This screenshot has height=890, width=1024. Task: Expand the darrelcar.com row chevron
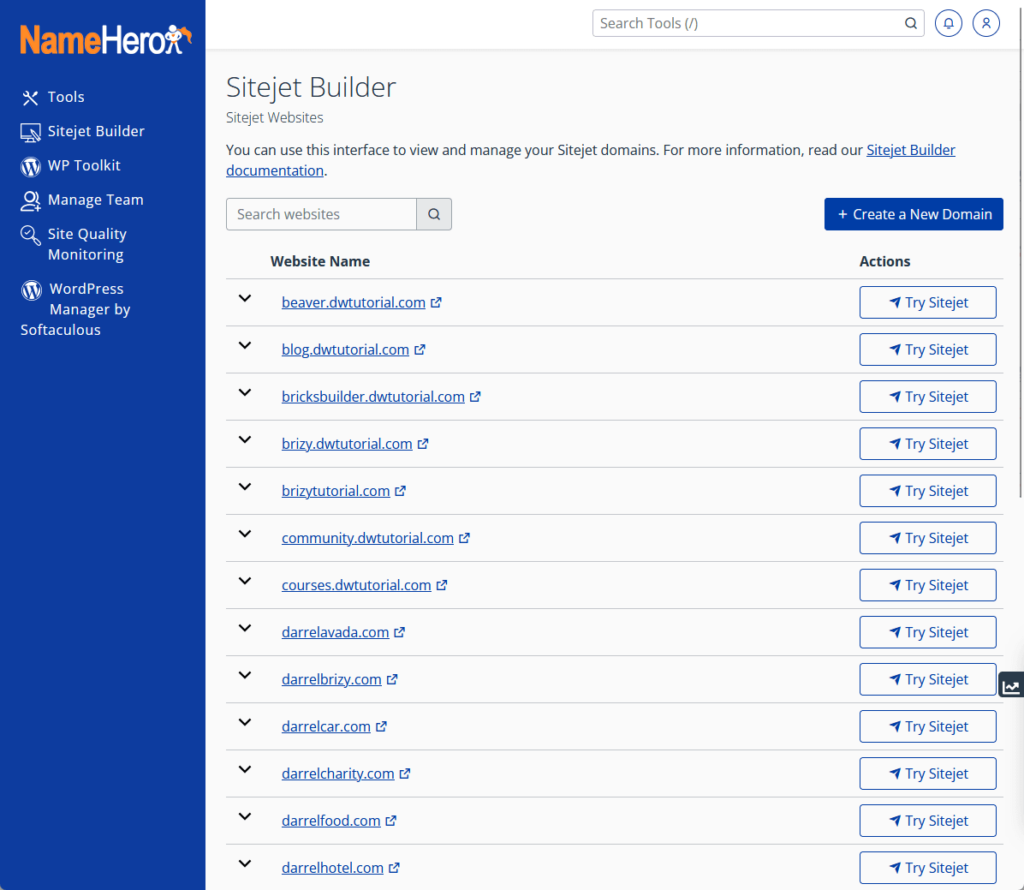(245, 722)
